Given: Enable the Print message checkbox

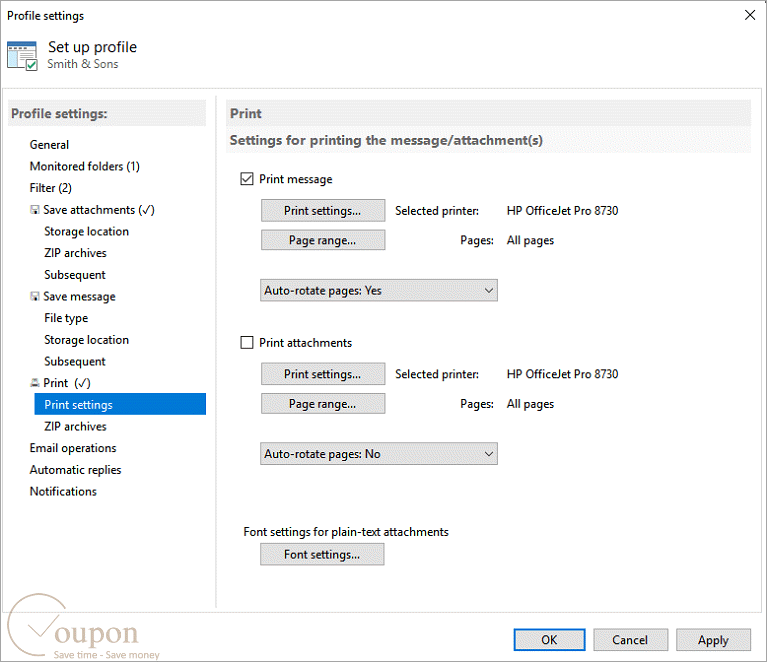Looking at the screenshot, I should pyautogui.click(x=247, y=179).
